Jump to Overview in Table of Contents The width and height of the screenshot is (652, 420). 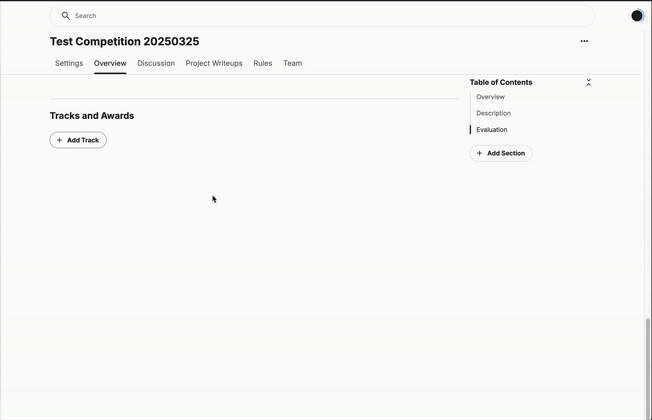[x=490, y=97]
